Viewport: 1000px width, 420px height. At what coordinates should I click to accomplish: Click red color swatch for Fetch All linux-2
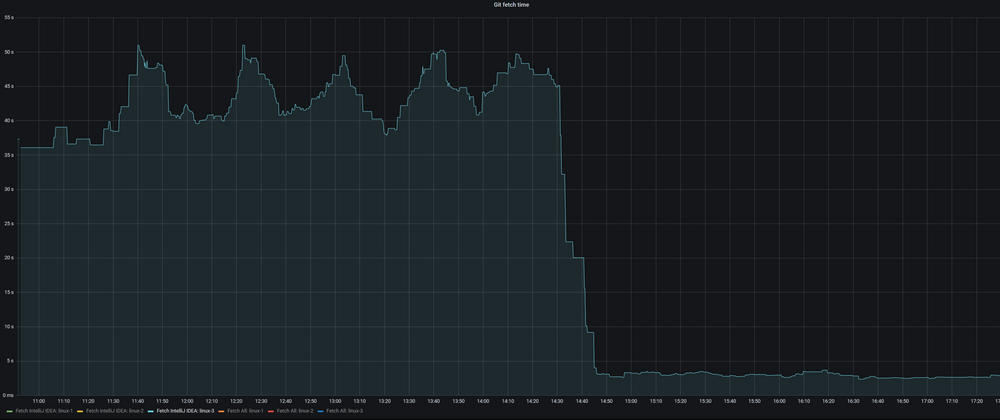(271, 411)
